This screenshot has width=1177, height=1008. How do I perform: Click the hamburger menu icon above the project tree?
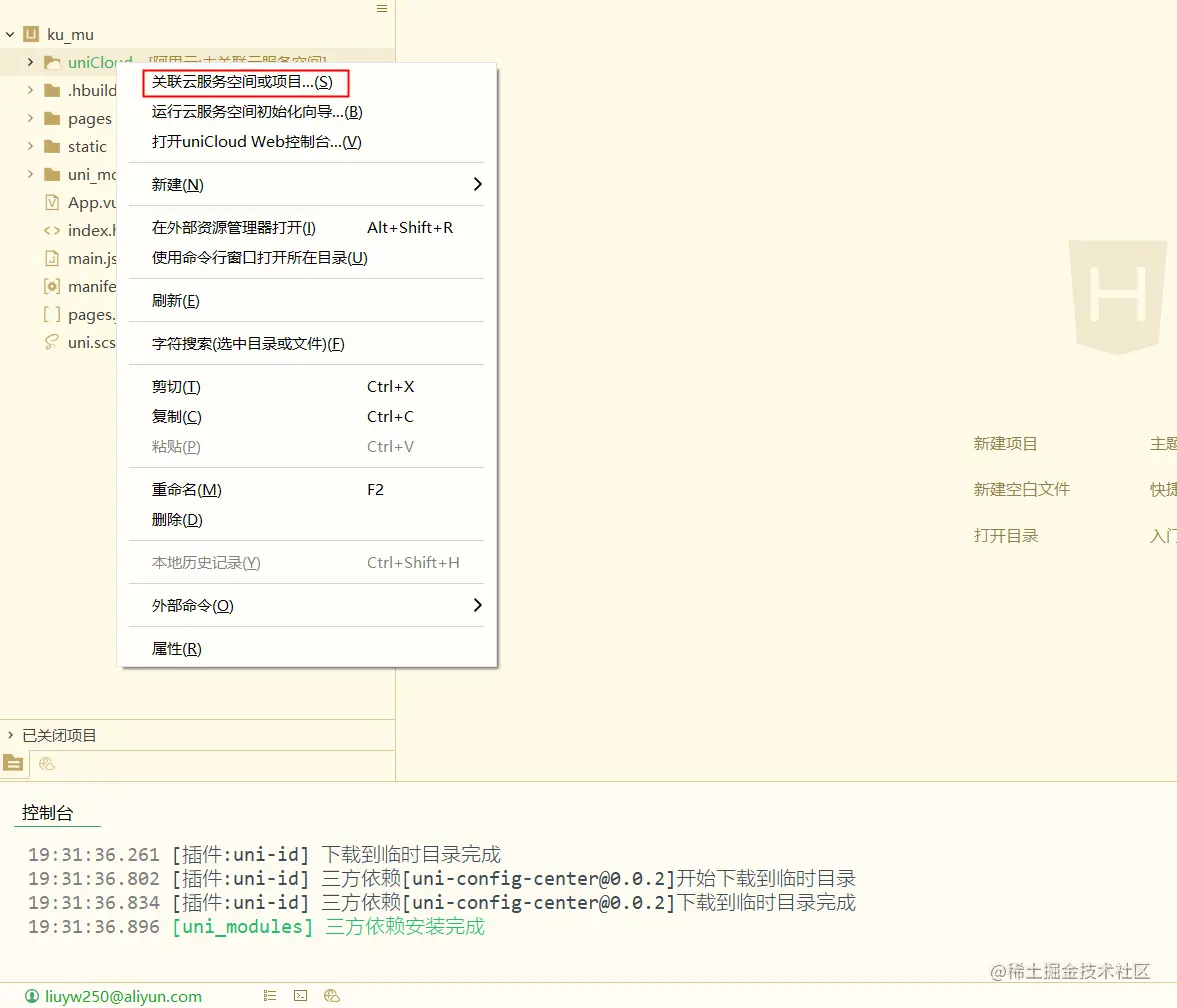pos(382,8)
